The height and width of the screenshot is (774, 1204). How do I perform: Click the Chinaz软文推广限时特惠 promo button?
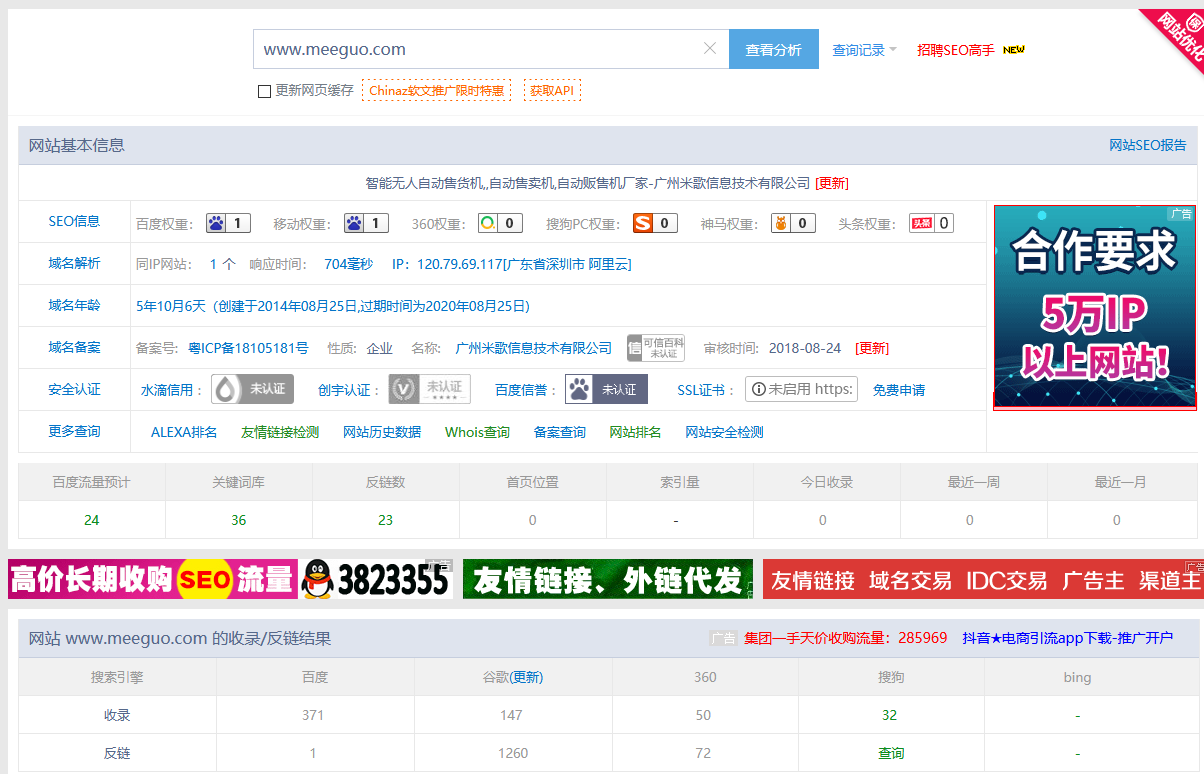click(x=437, y=90)
